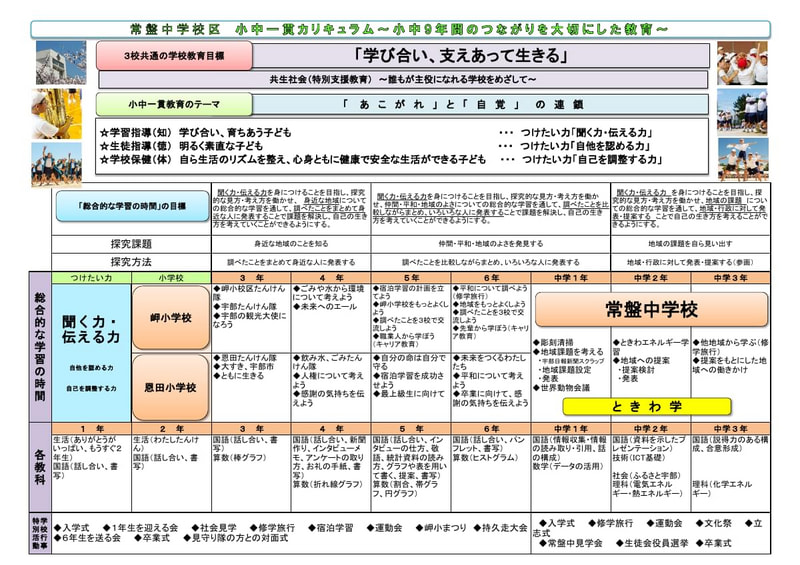Select the event 6年生を送る会
800x565 pixels.
pyautogui.click(x=87, y=538)
